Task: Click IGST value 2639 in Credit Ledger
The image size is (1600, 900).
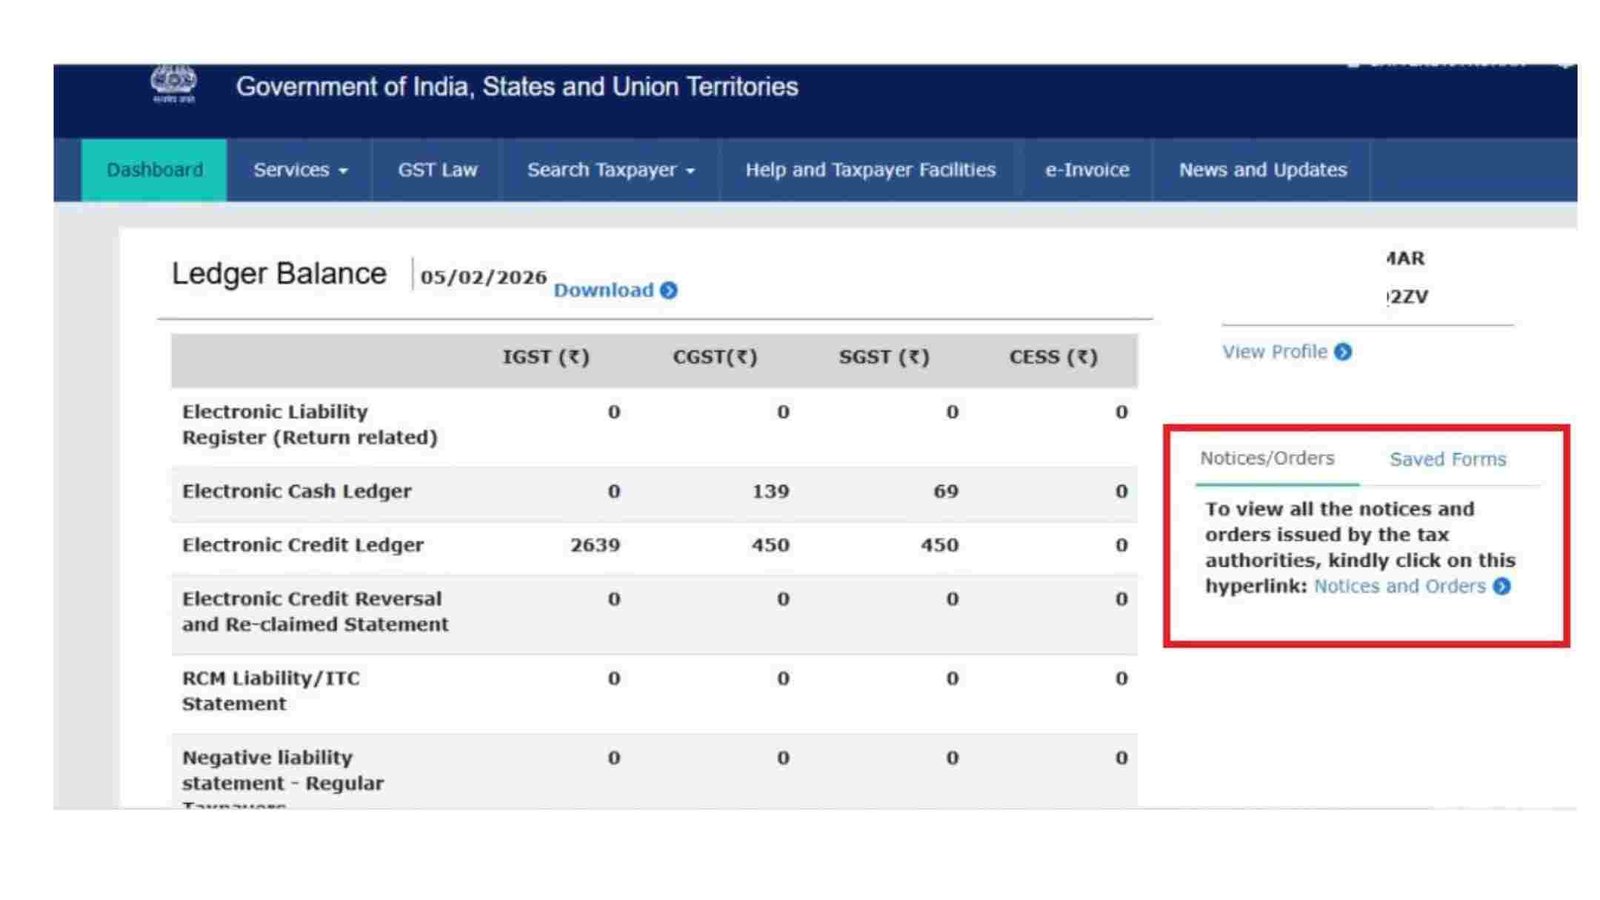Action: tap(595, 545)
